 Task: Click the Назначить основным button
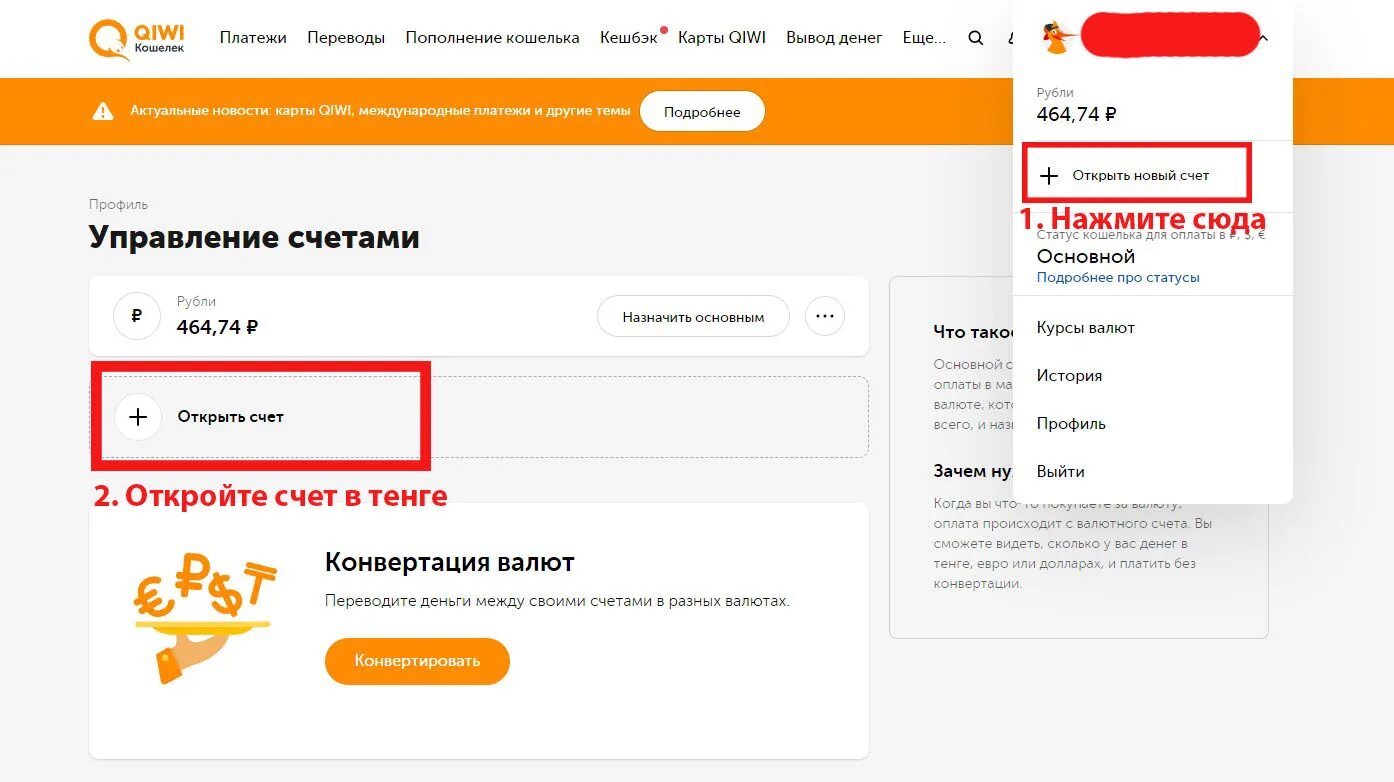tap(693, 317)
